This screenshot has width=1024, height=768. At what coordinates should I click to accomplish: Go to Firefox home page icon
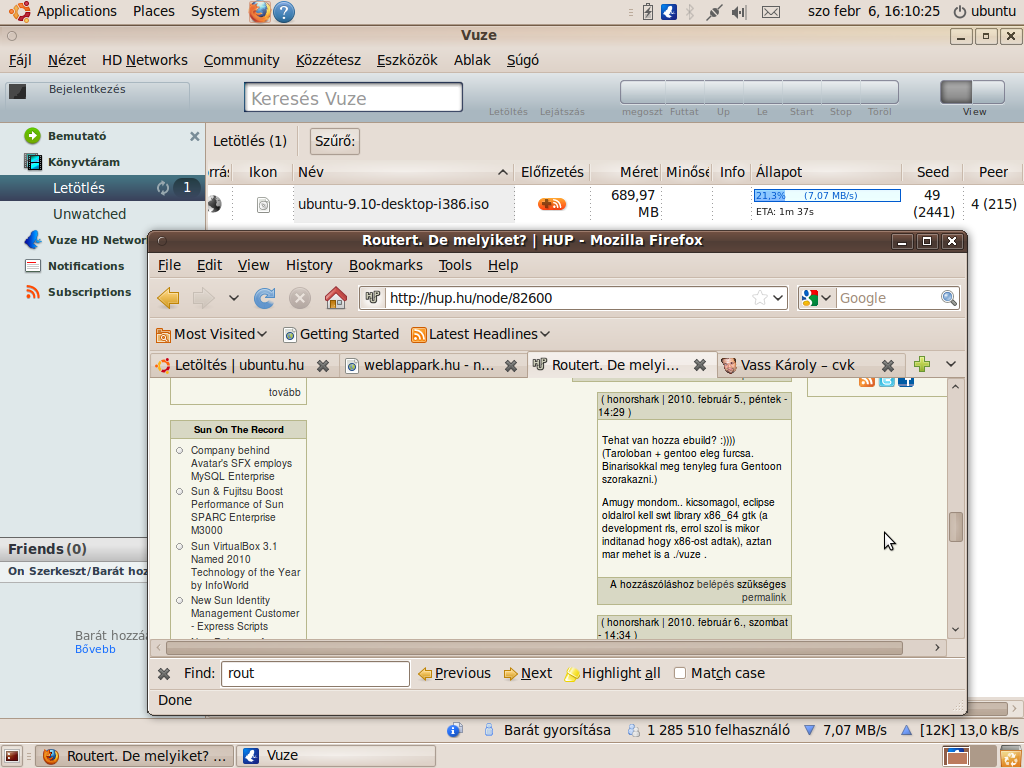(336, 298)
